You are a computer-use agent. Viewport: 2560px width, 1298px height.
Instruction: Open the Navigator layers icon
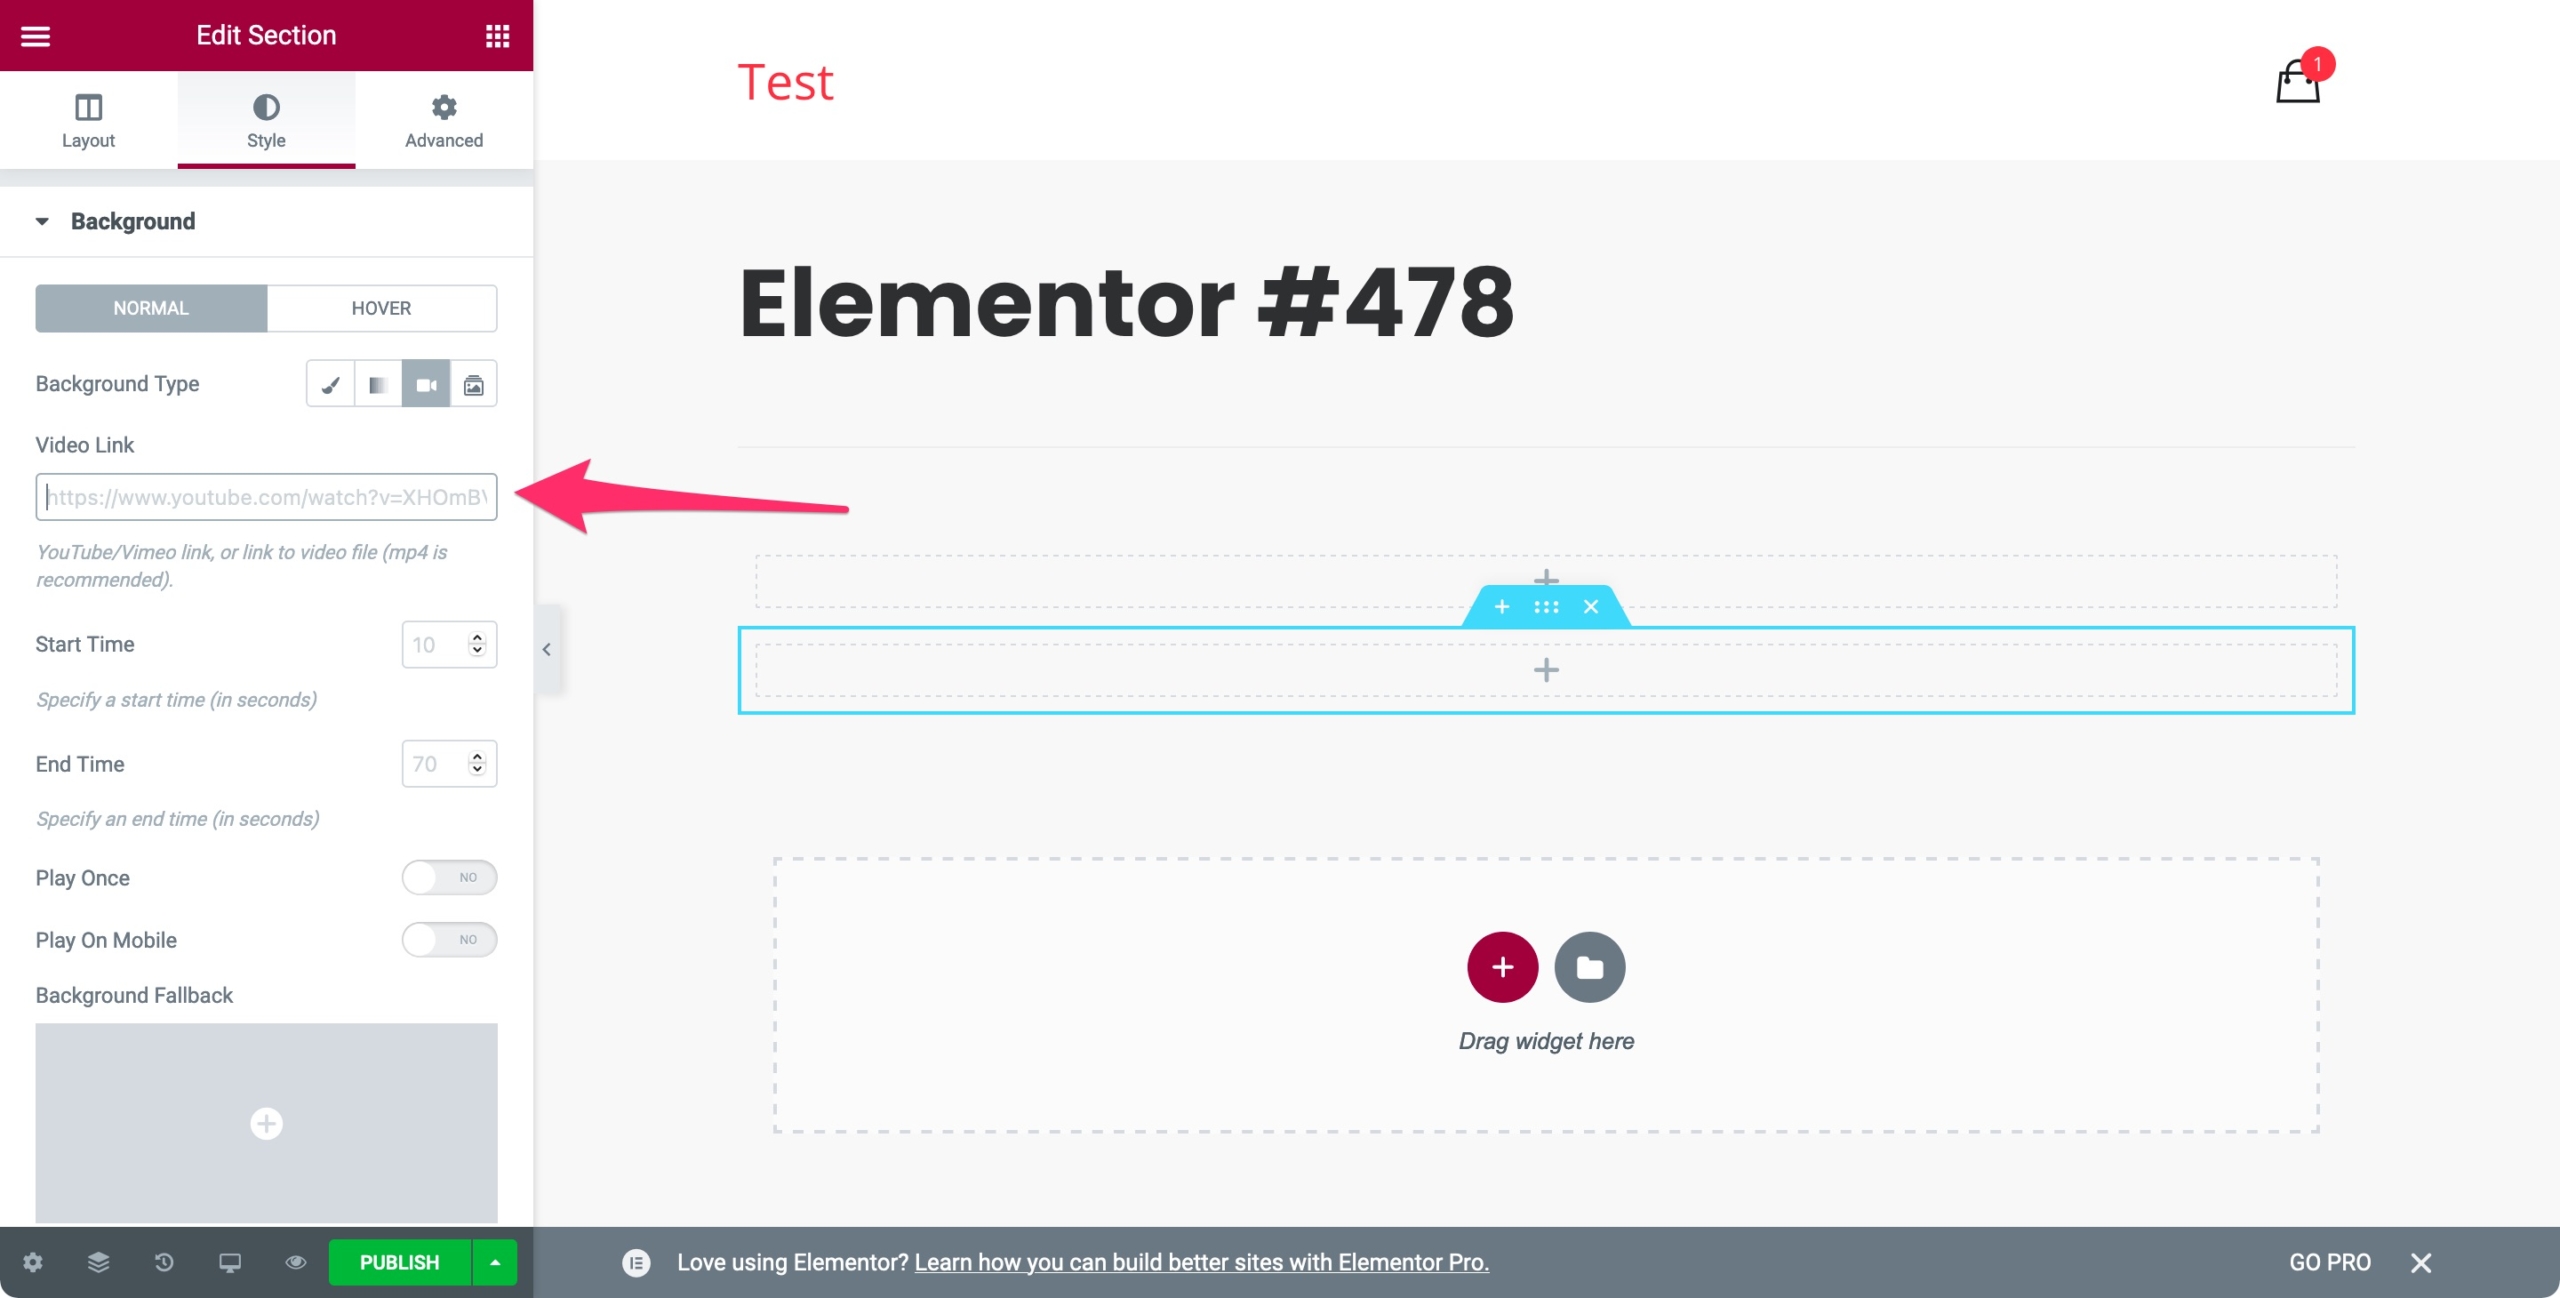(x=98, y=1262)
